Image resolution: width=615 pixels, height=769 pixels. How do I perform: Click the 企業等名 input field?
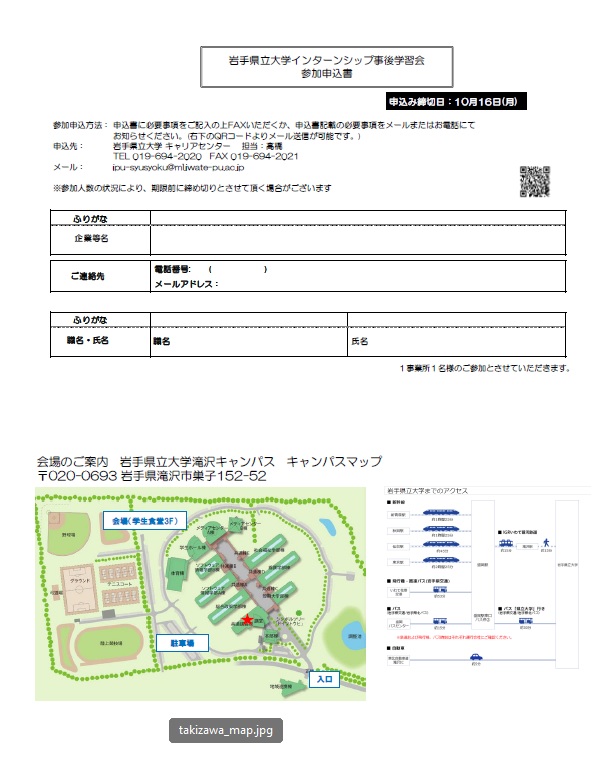tap(358, 240)
